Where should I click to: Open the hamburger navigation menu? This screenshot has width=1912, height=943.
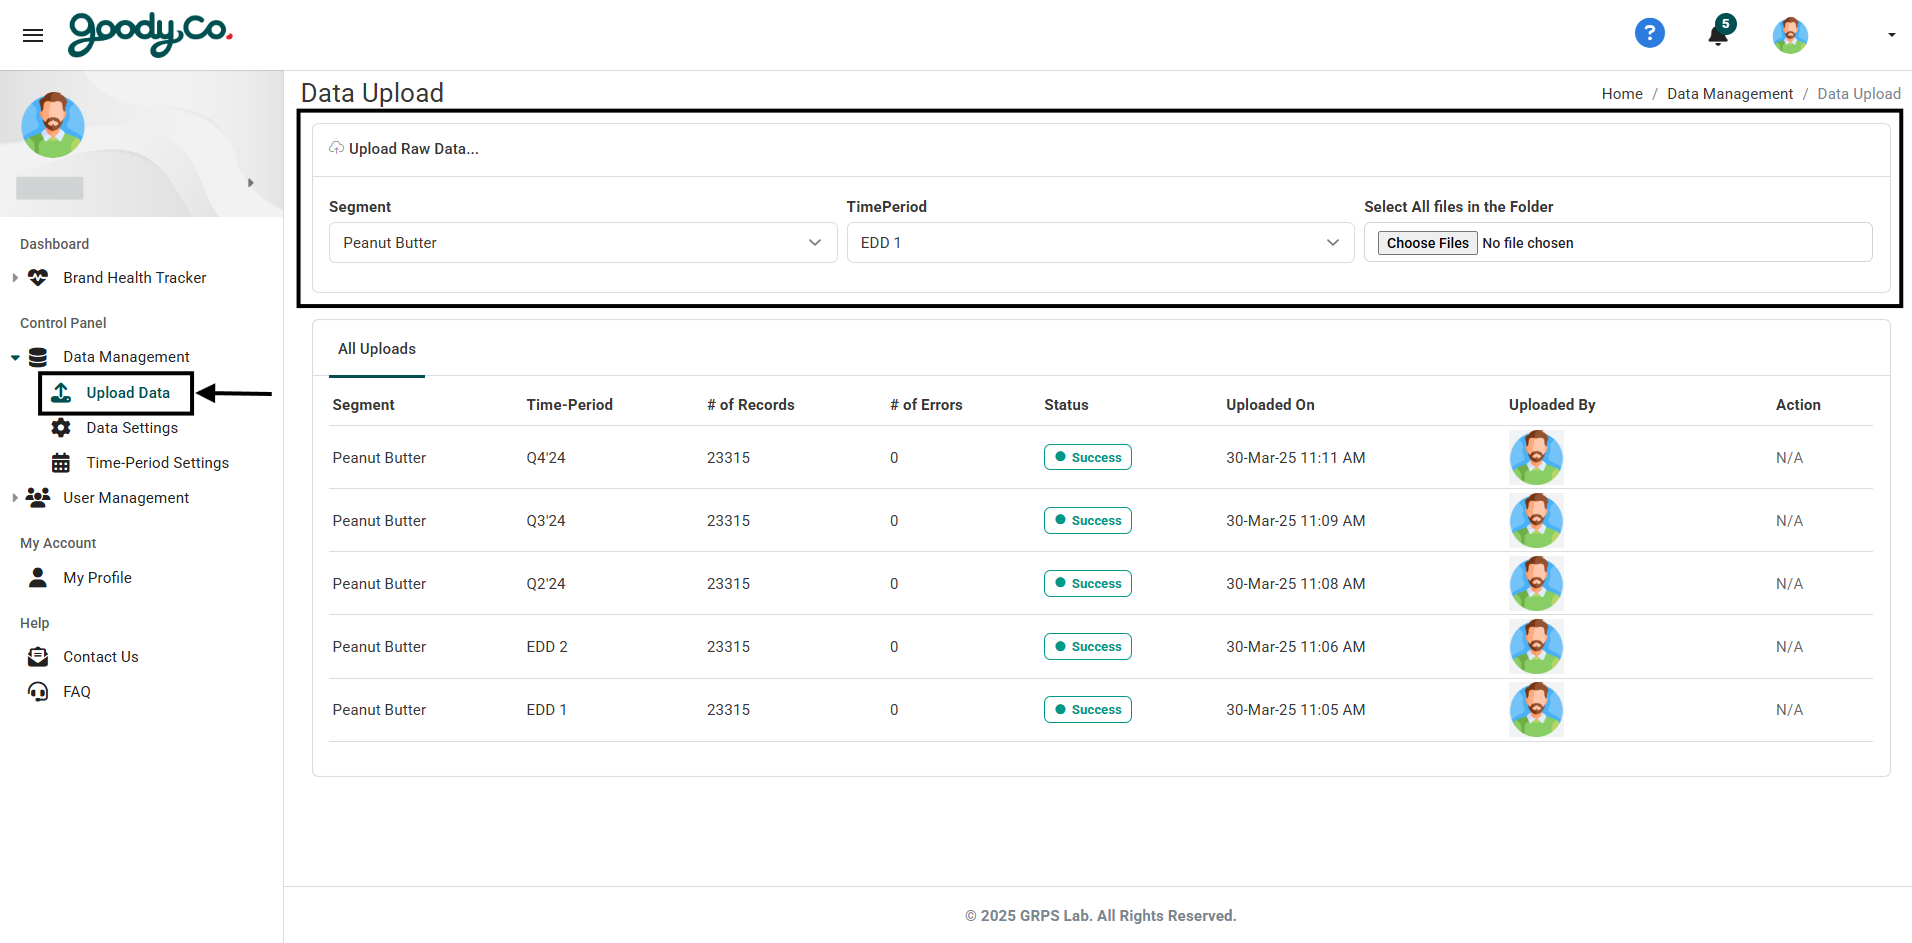(x=33, y=35)
